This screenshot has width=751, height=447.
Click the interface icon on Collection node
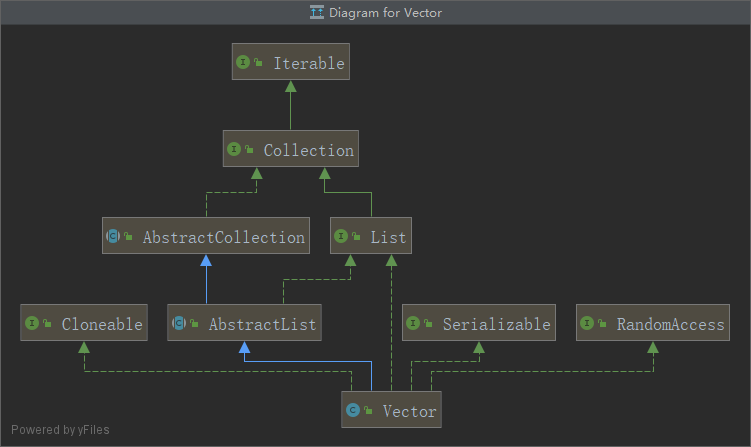click(234, 149)
